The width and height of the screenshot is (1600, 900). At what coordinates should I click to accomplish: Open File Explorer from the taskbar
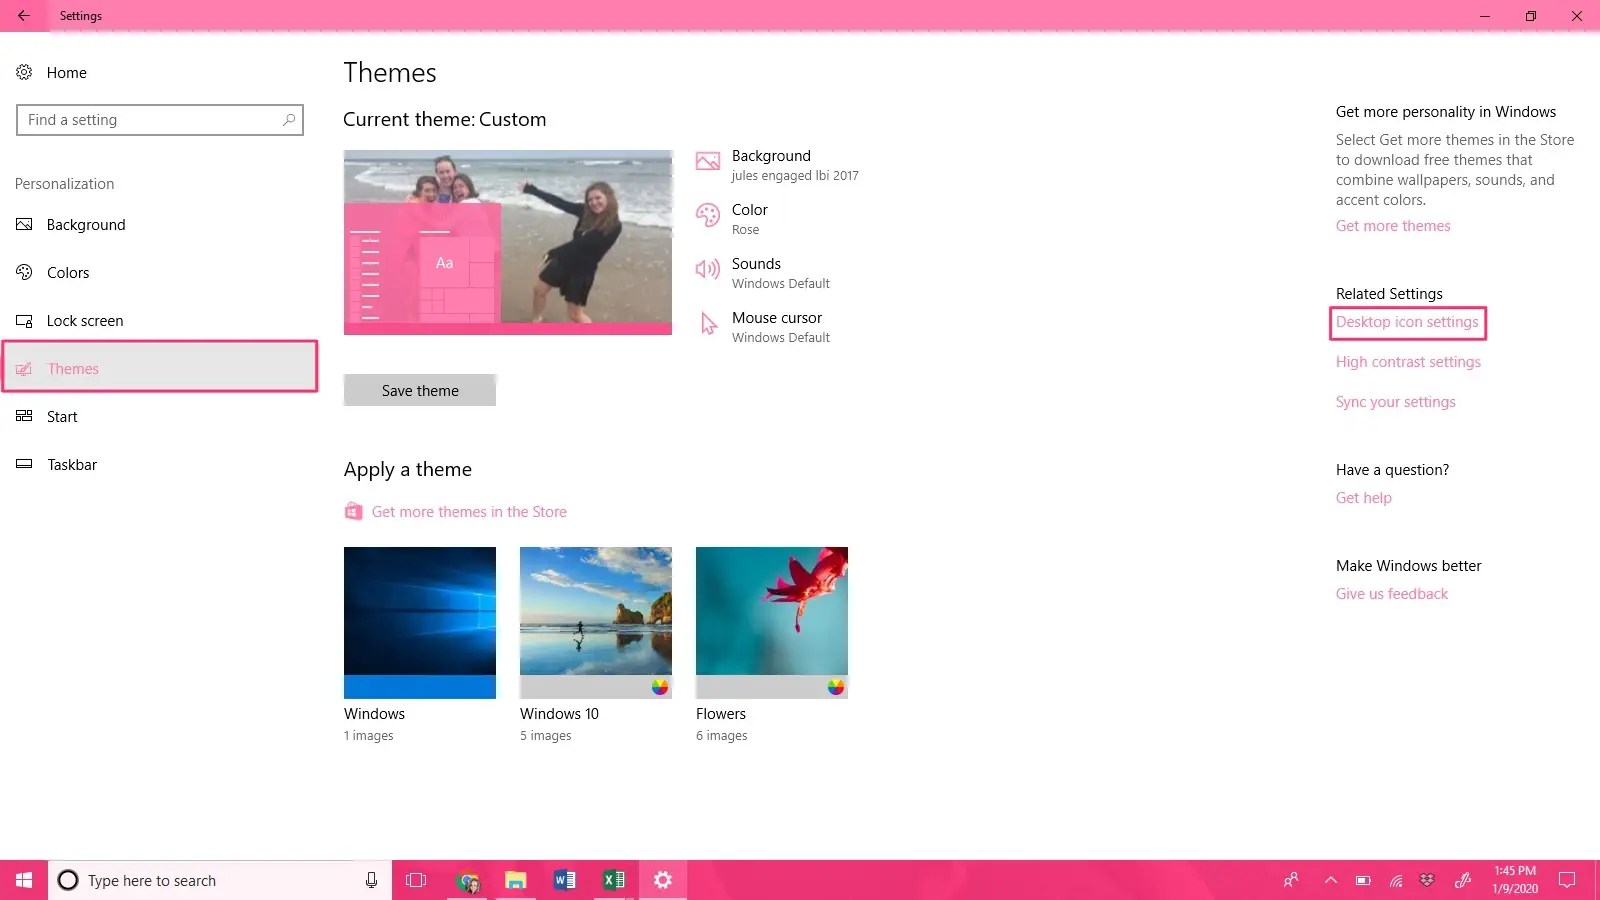515,880
